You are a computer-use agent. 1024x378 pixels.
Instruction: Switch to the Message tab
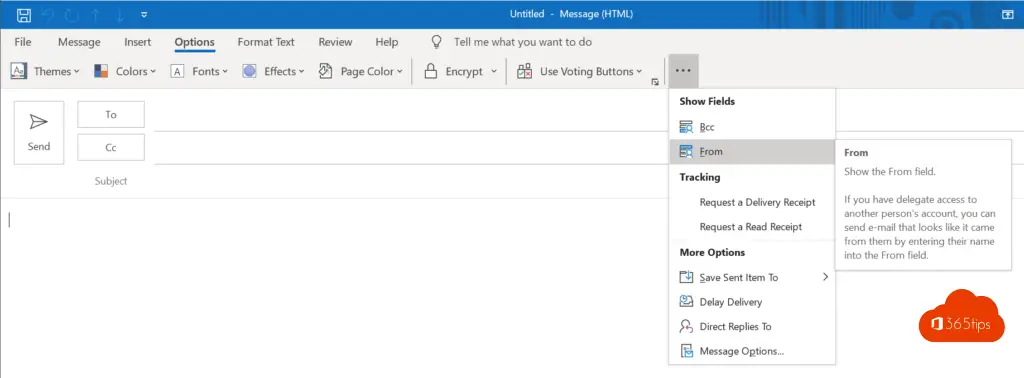tap(79, 42)
